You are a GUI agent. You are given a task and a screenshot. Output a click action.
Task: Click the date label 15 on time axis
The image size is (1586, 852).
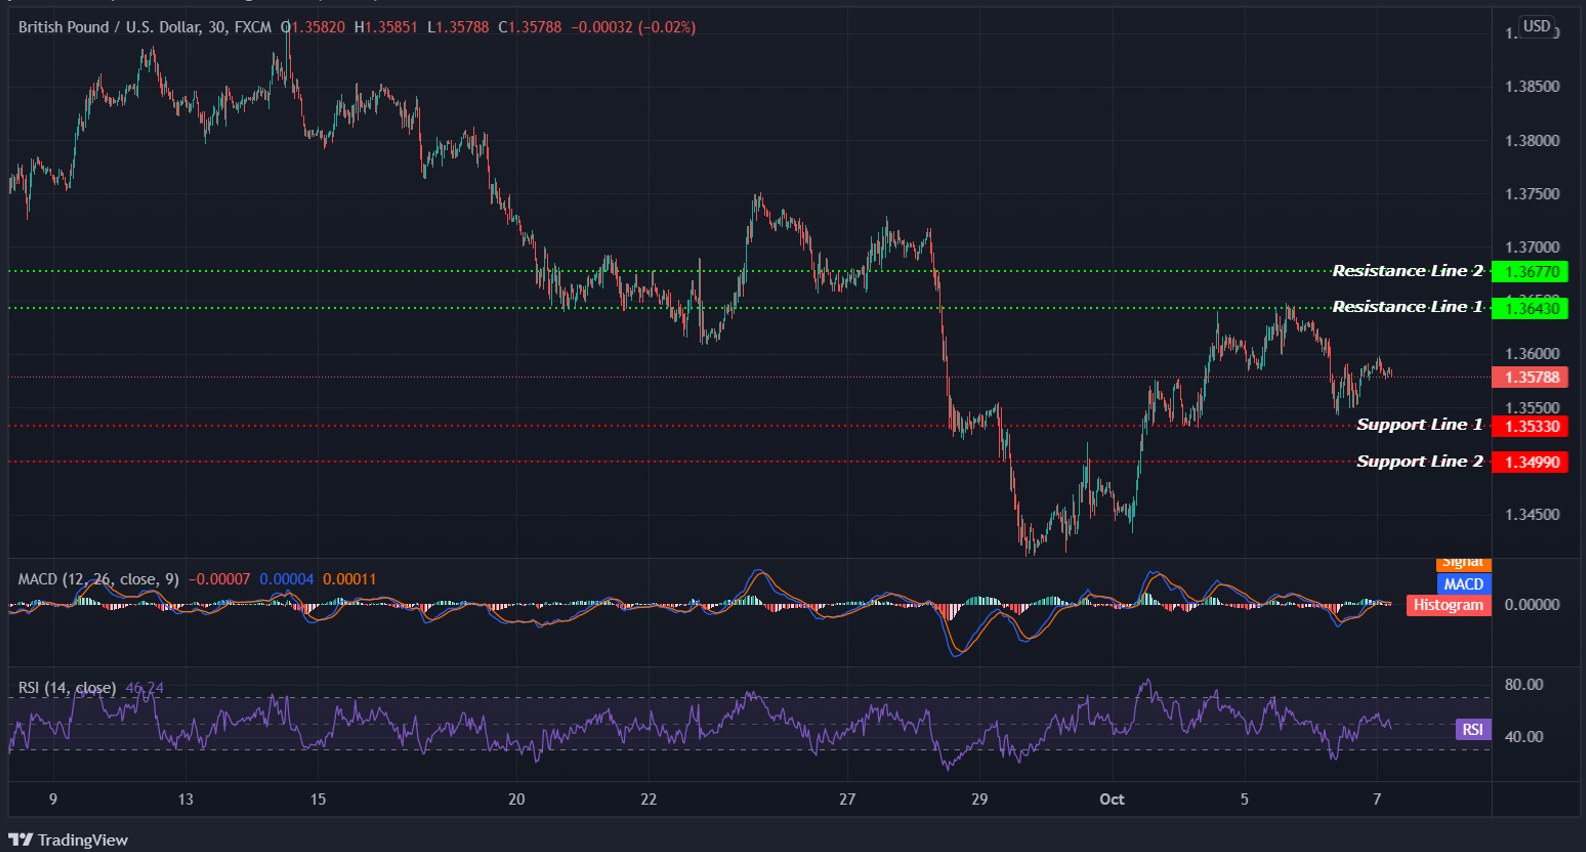point(318,799)
